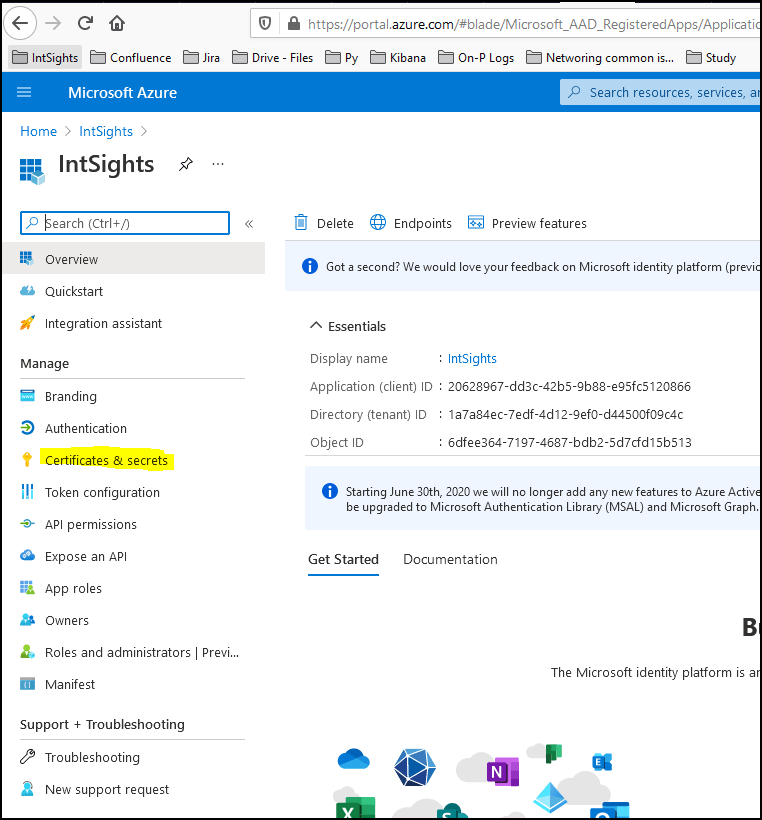762x820 pixels.
Task: Go to browser home page icon
Action: coord(117,22)
